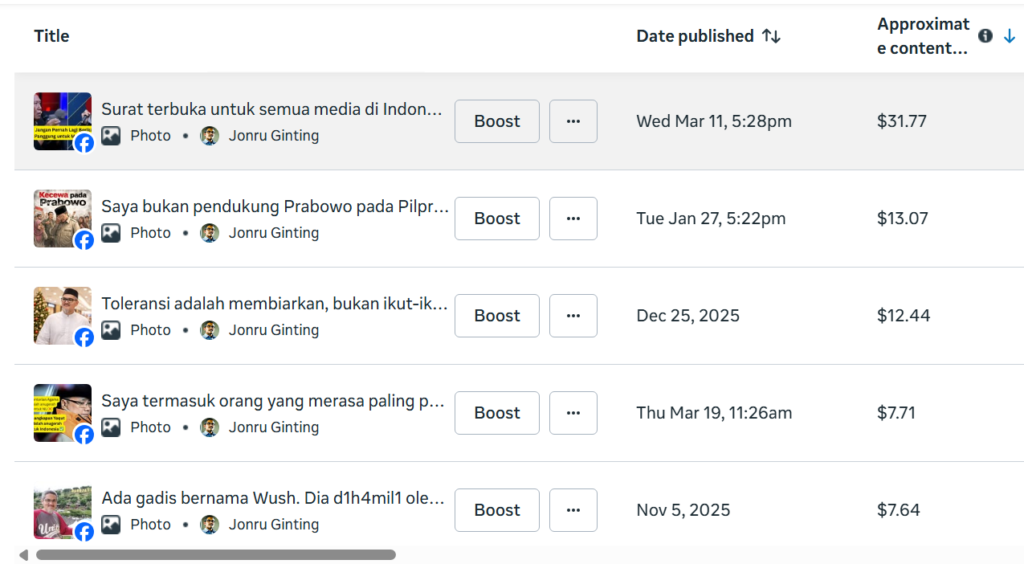Click the horizontal scrollbar thumb
The width and height of the screenshot is (1024, 564).
215,554
